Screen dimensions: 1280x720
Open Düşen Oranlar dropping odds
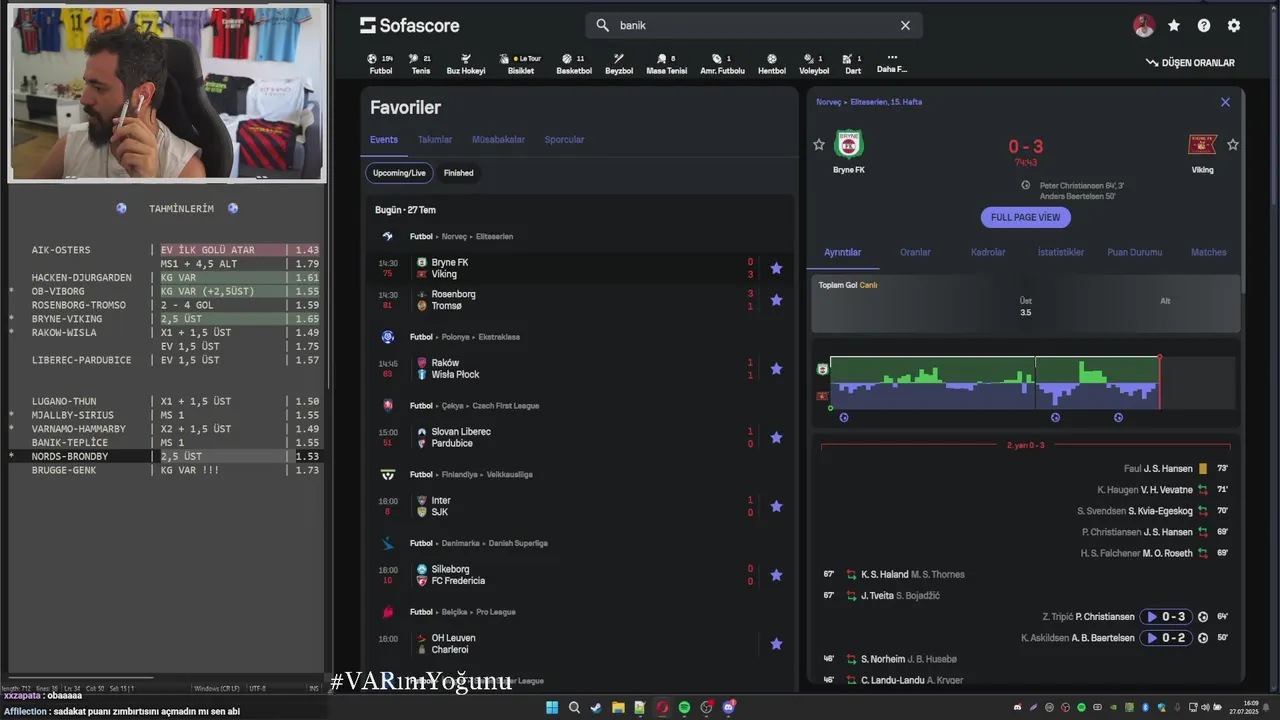point(1190,63)
